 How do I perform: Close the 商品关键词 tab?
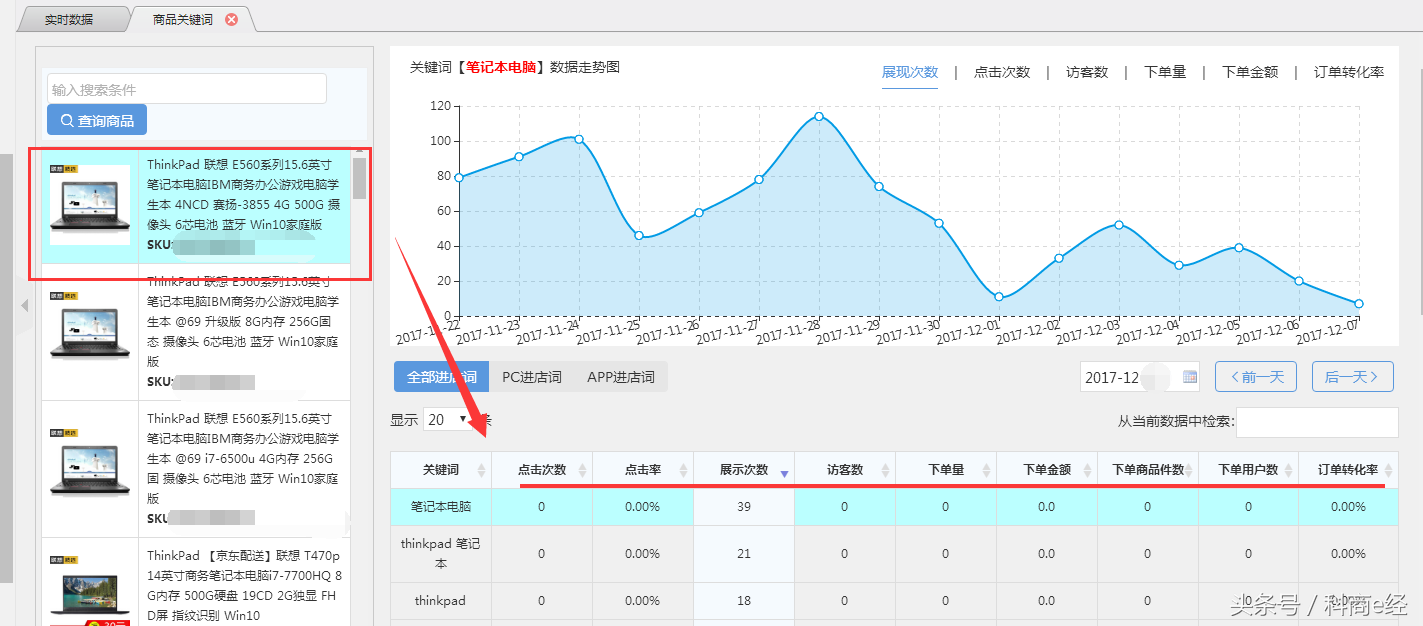pos(231,19)
